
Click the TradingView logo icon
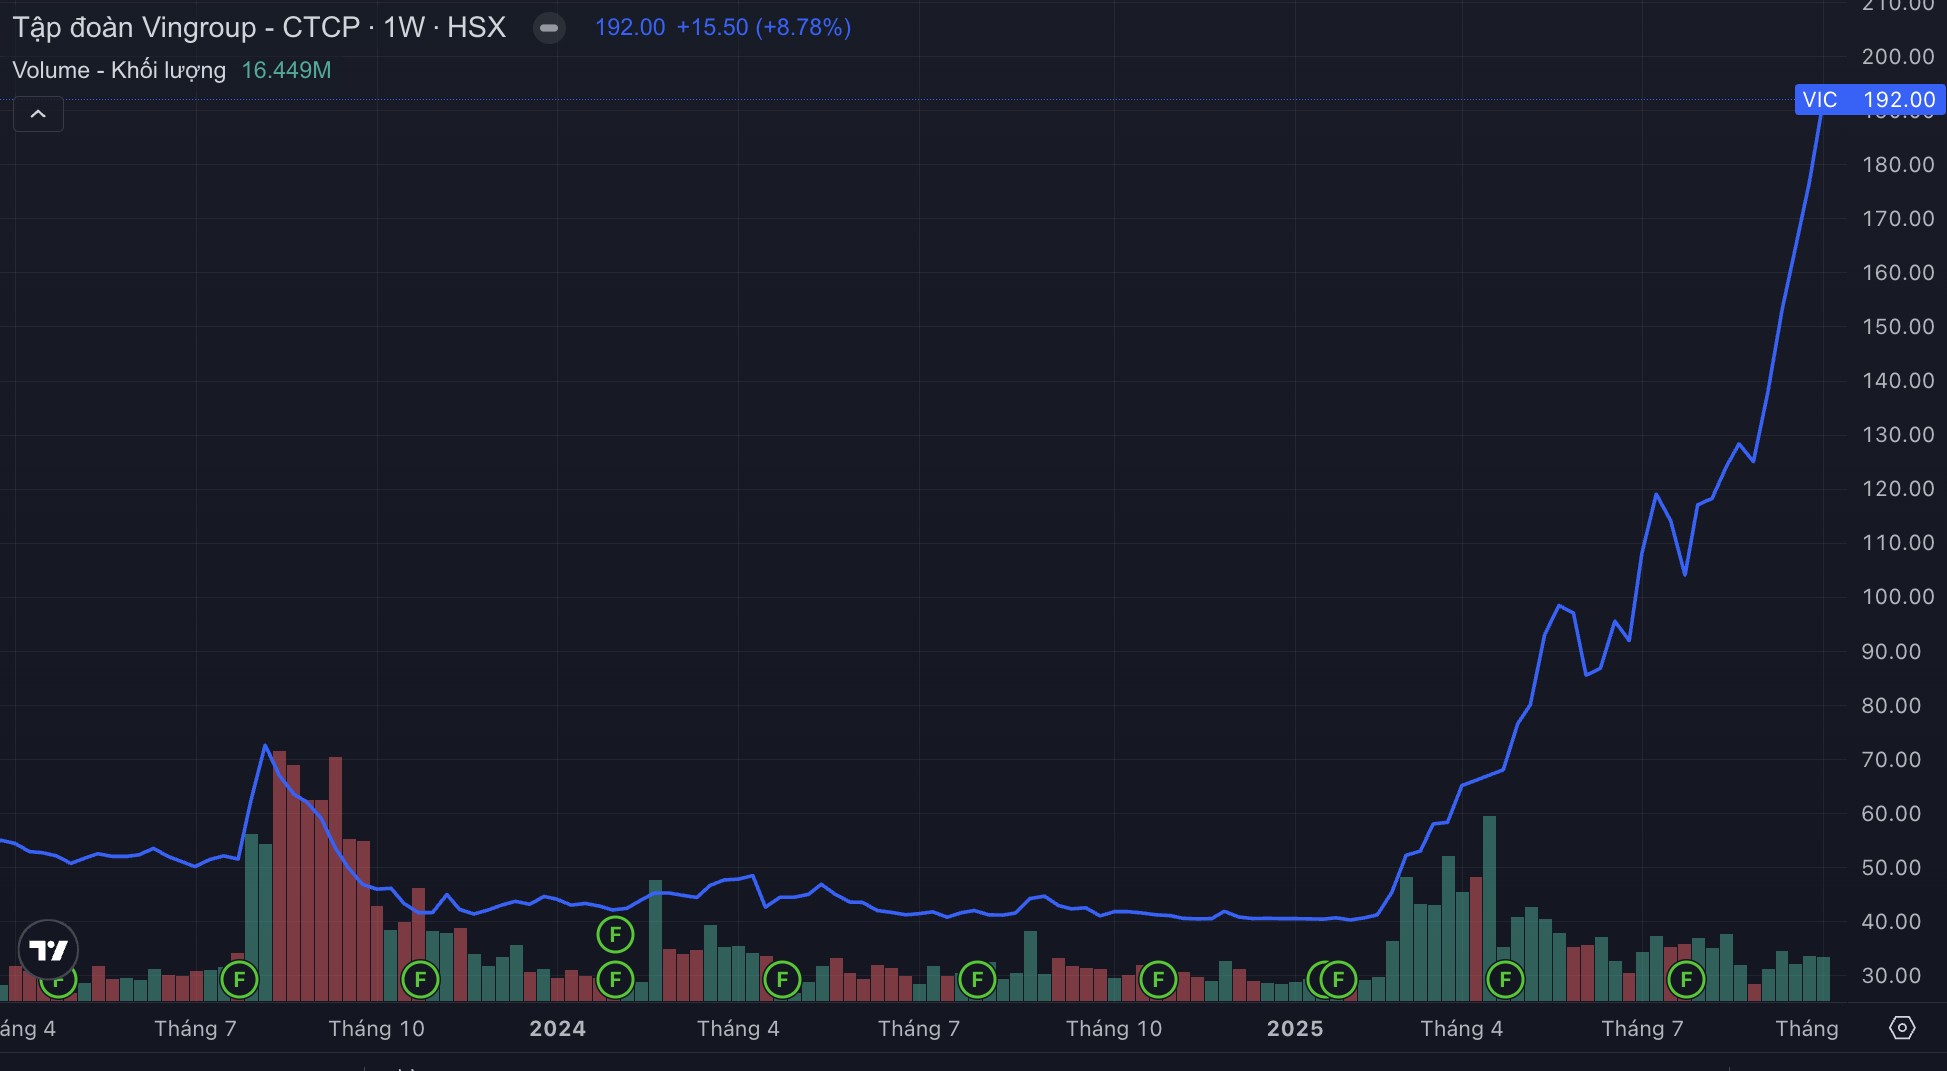click(x=48, y=949)
